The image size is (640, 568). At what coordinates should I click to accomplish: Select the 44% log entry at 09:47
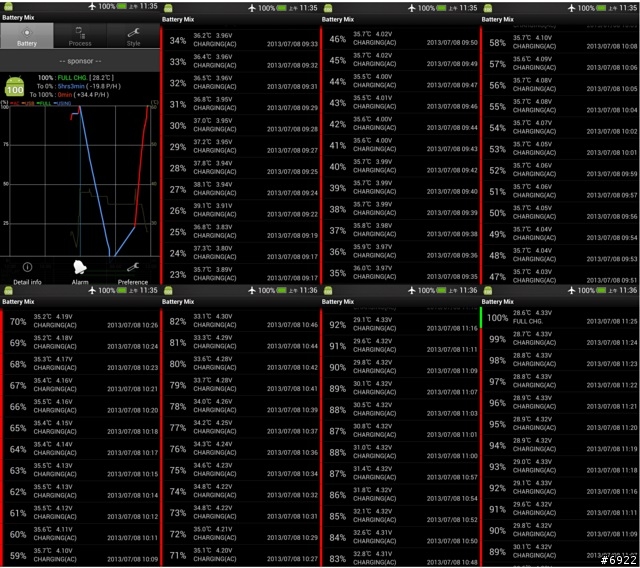click(x=400, y=81)
